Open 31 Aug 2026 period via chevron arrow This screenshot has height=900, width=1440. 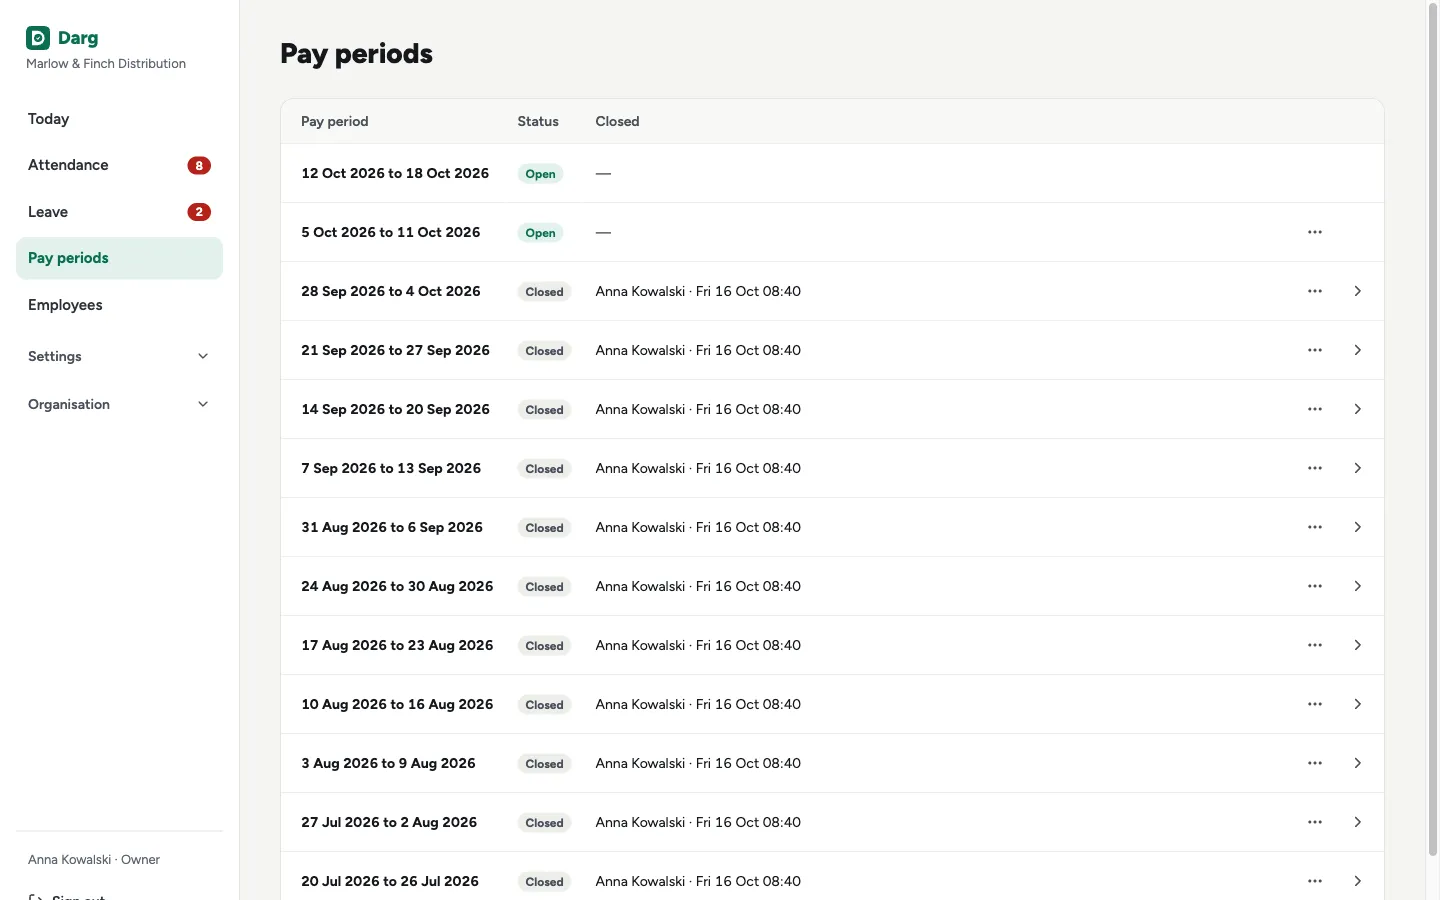point(1357,527)
